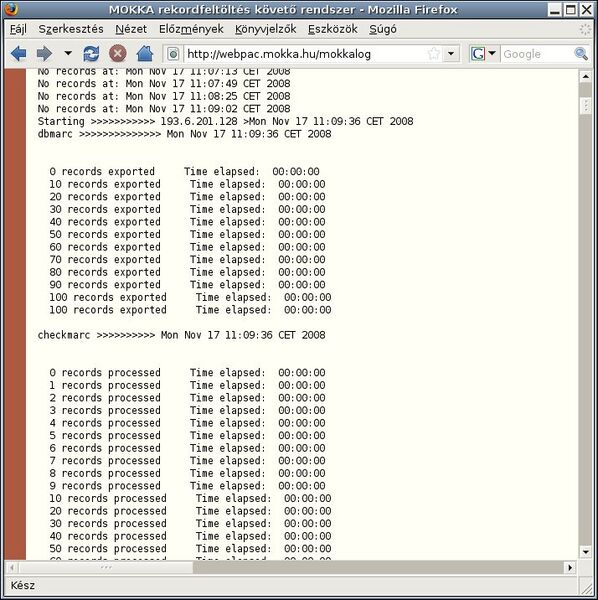598x600 pixels.
Task: Open the Könyvjelzők menu
Action: [266, 29]
